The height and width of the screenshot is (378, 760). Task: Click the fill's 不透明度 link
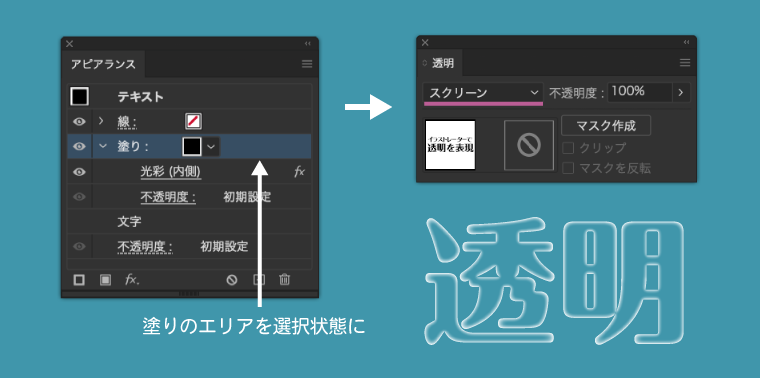(x=168, y=197)
